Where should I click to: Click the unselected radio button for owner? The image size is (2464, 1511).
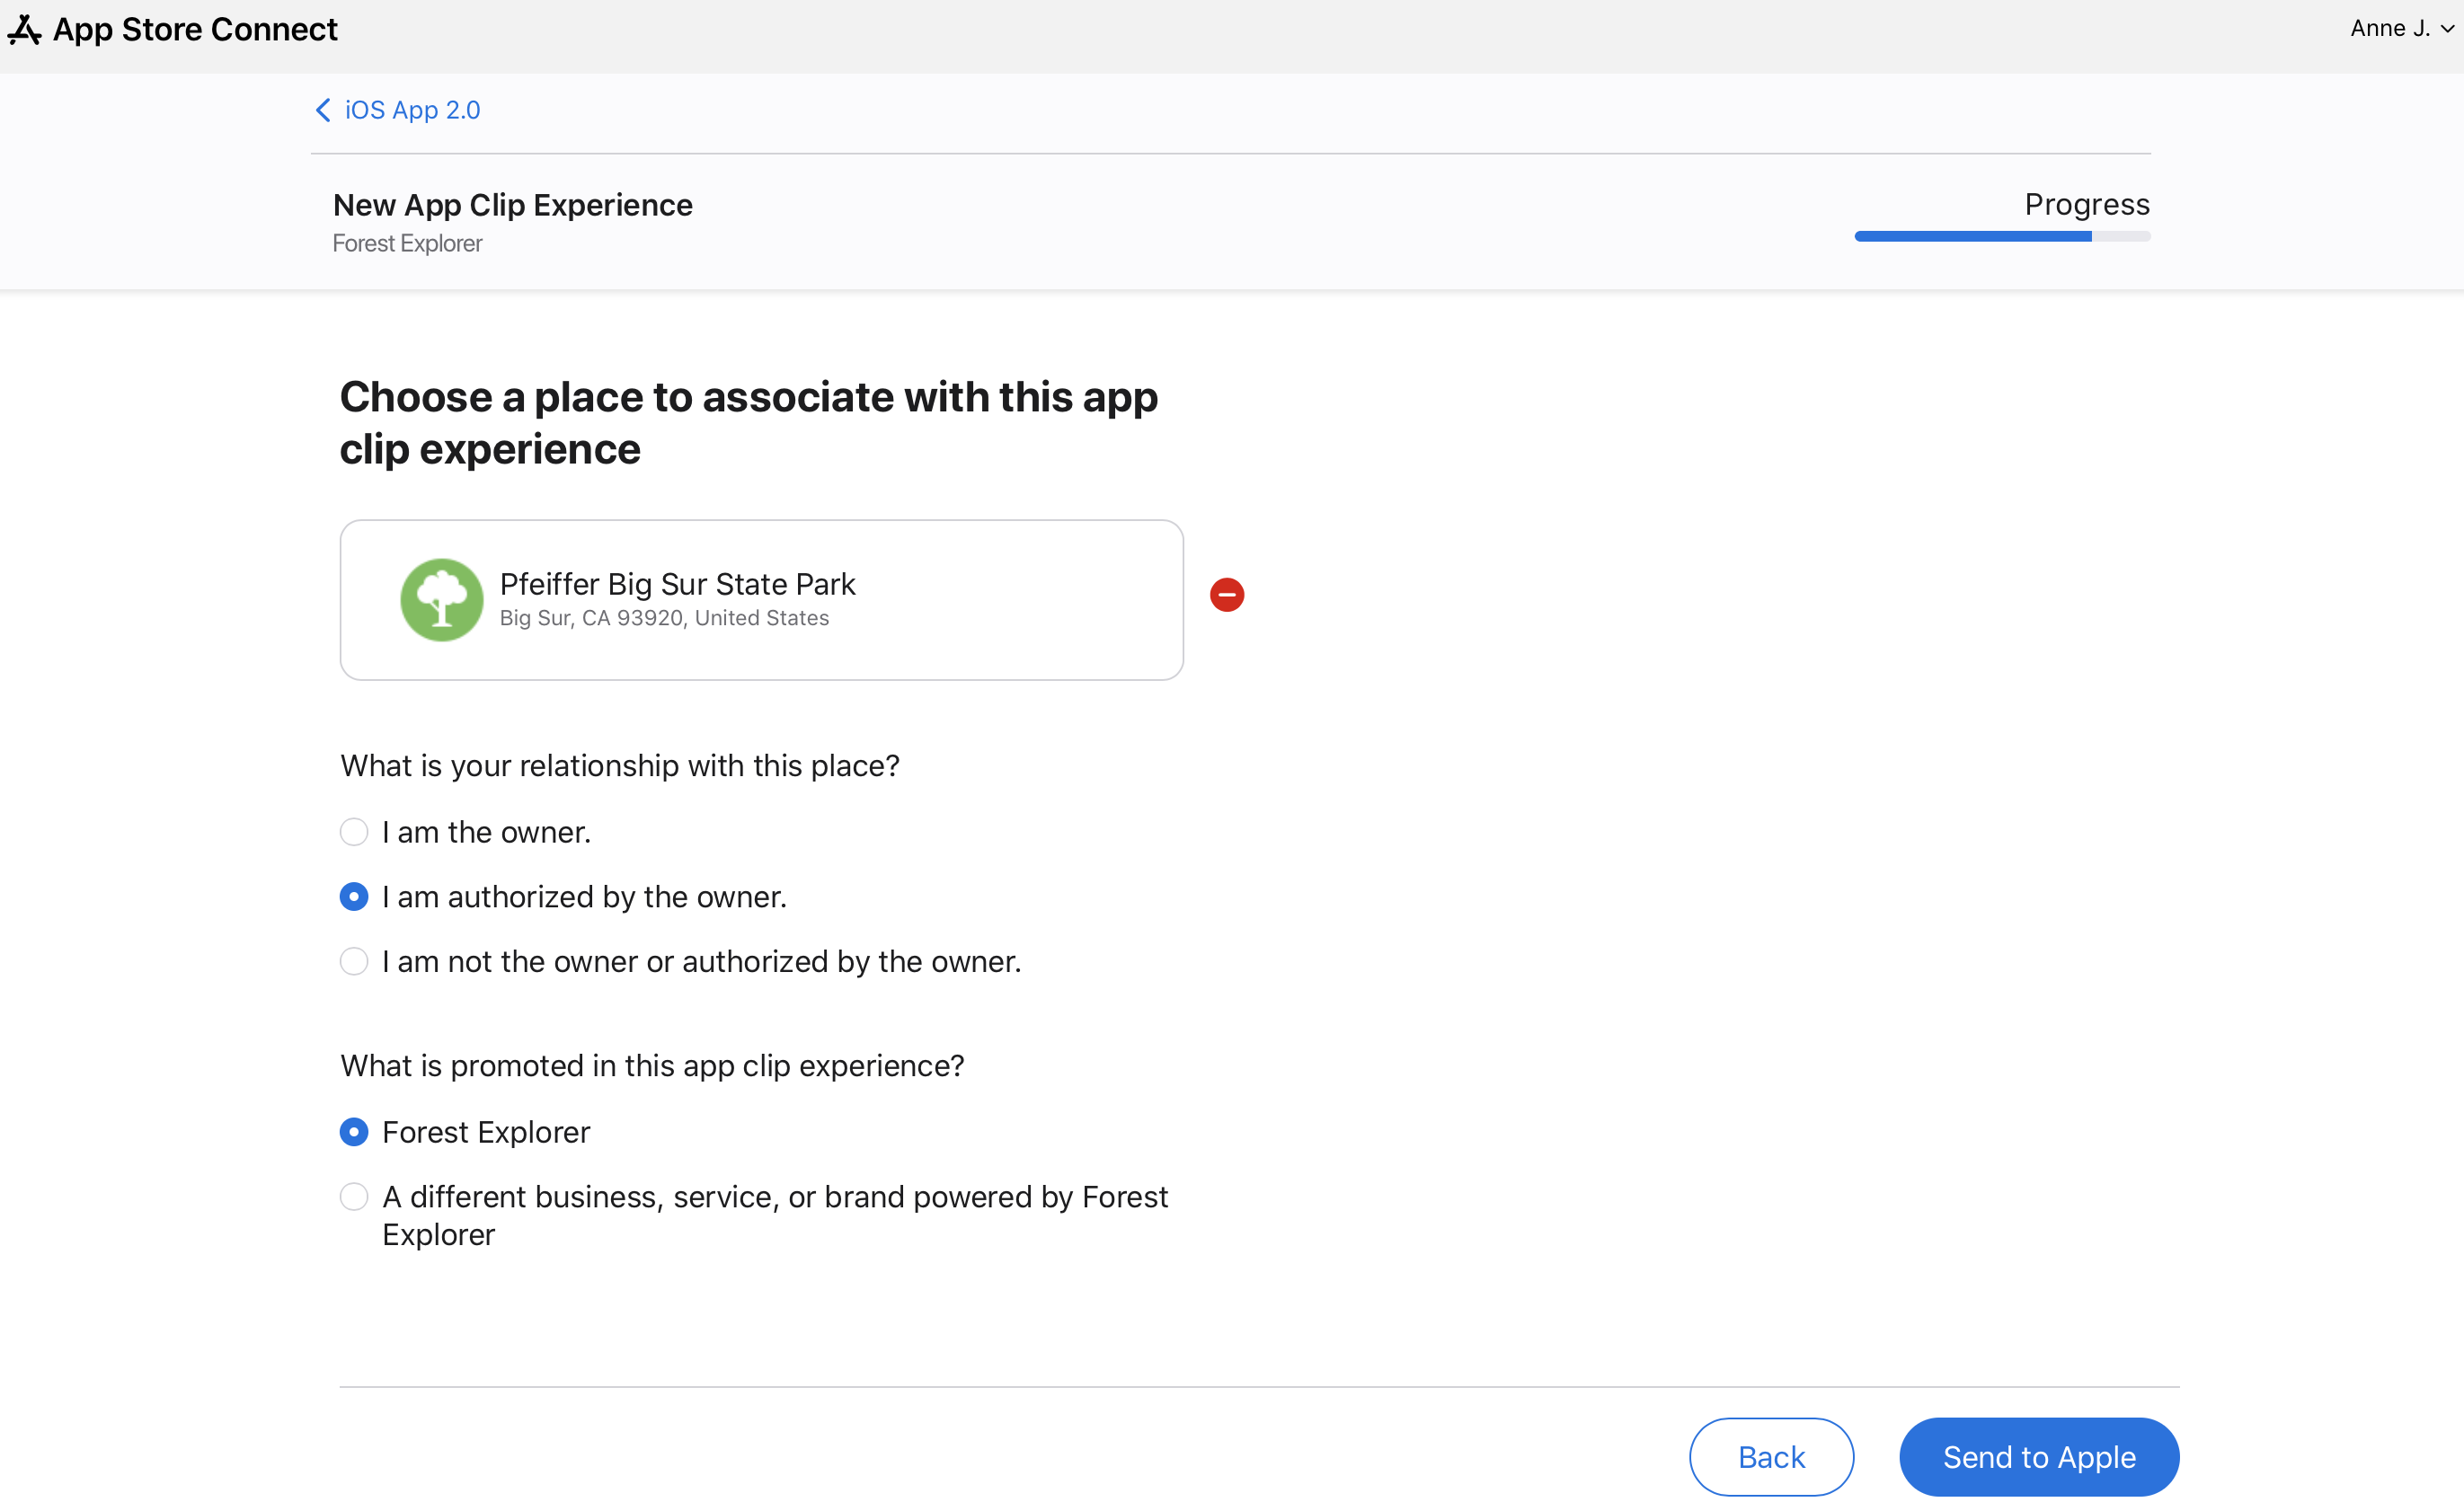pos(354,830)
